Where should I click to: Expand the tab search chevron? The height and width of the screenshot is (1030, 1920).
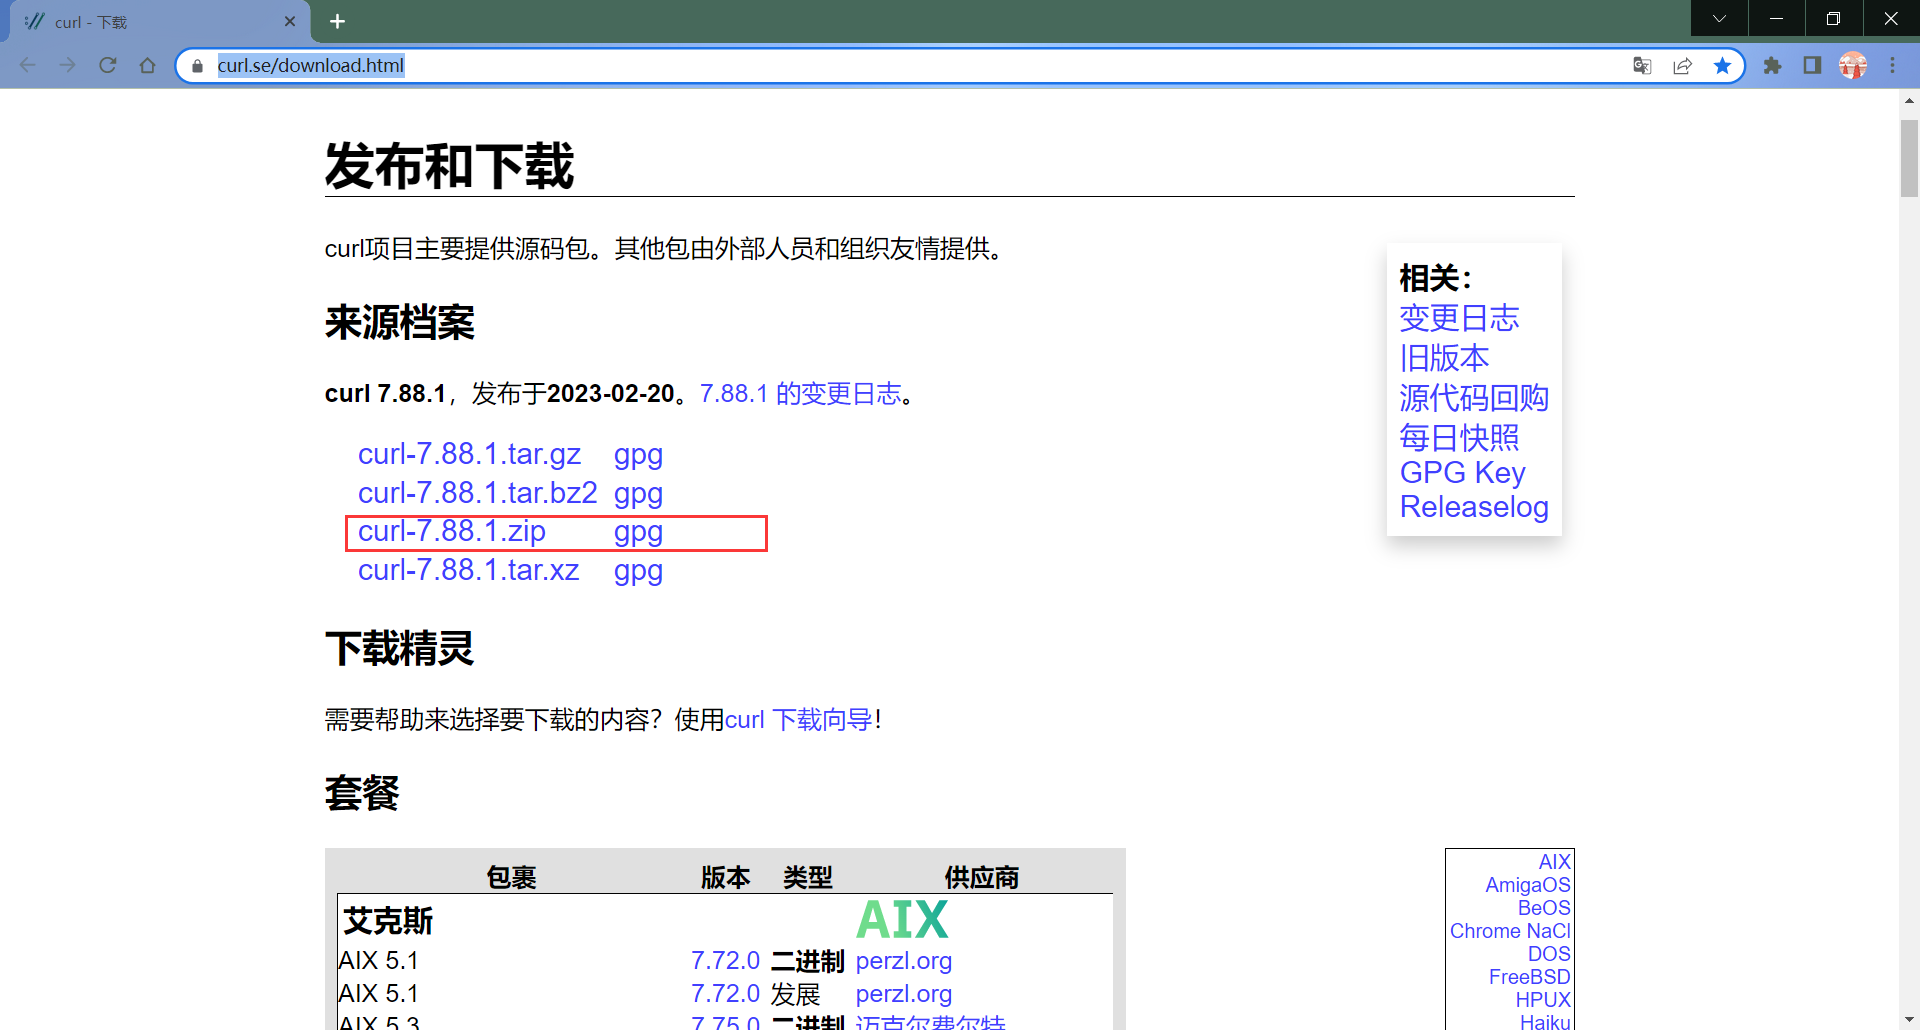click(x=1719, y=18)
